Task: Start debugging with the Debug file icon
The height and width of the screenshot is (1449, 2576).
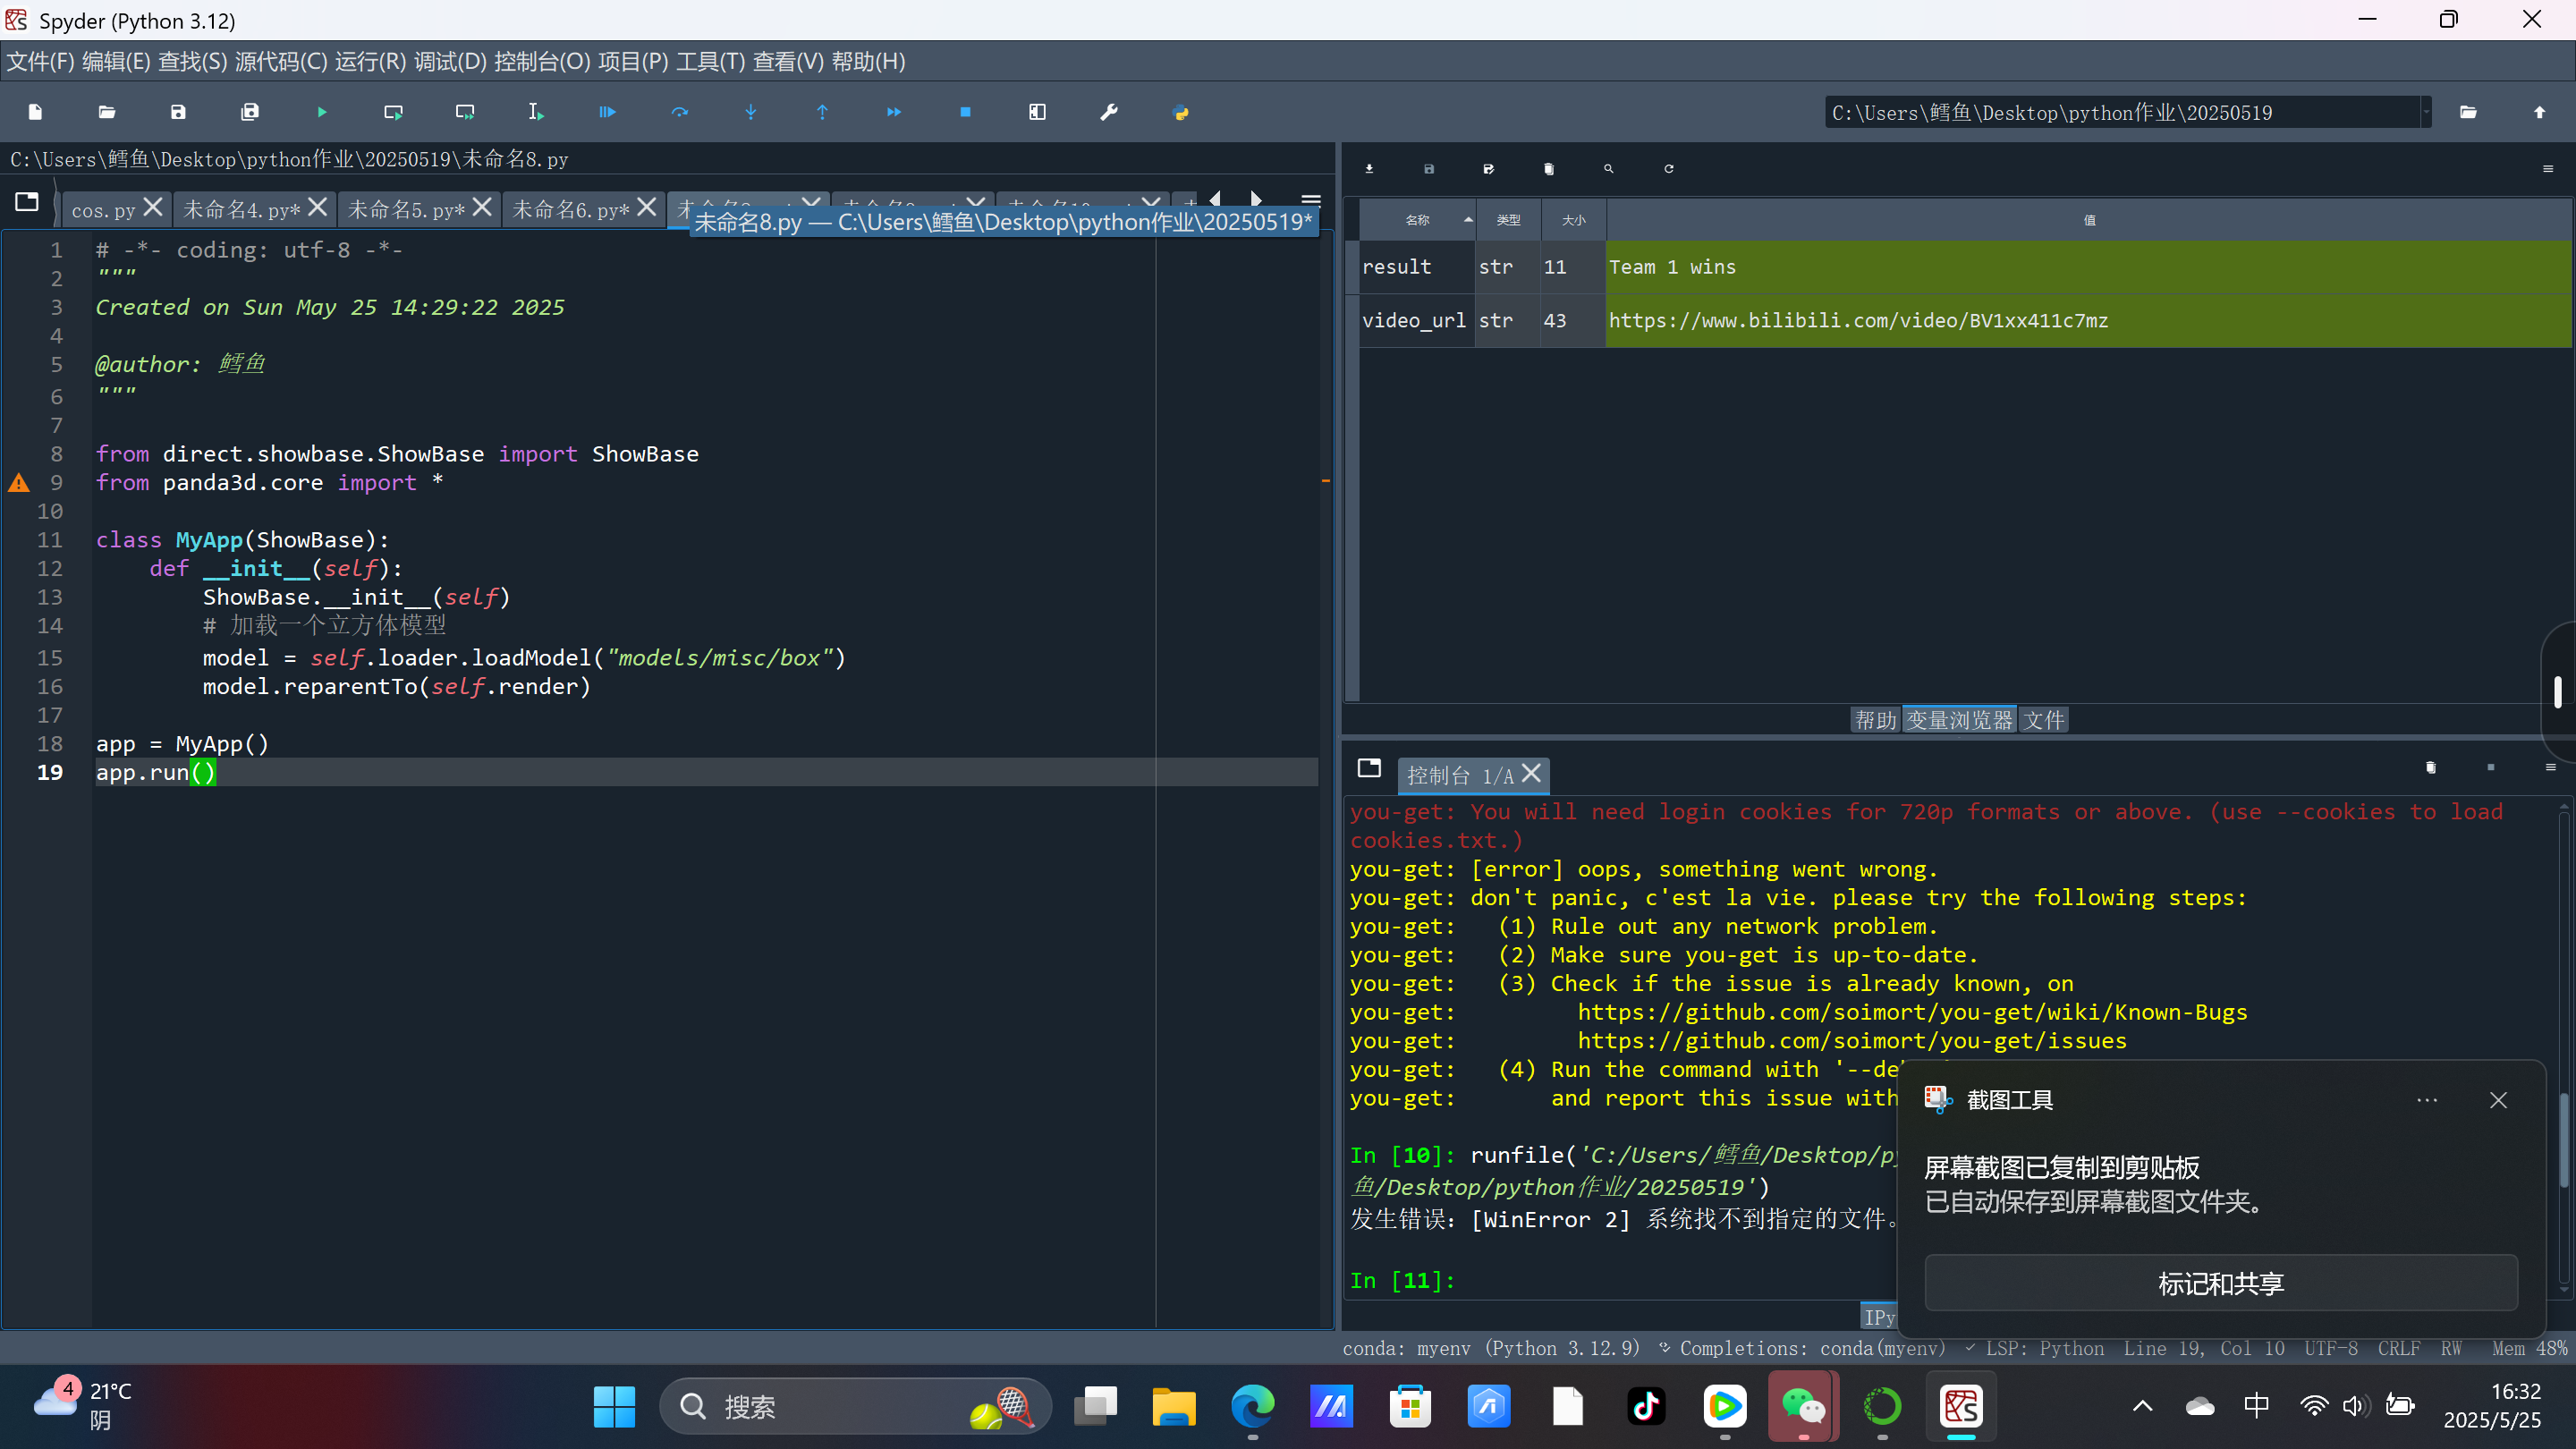Action: tap(607, 112)
